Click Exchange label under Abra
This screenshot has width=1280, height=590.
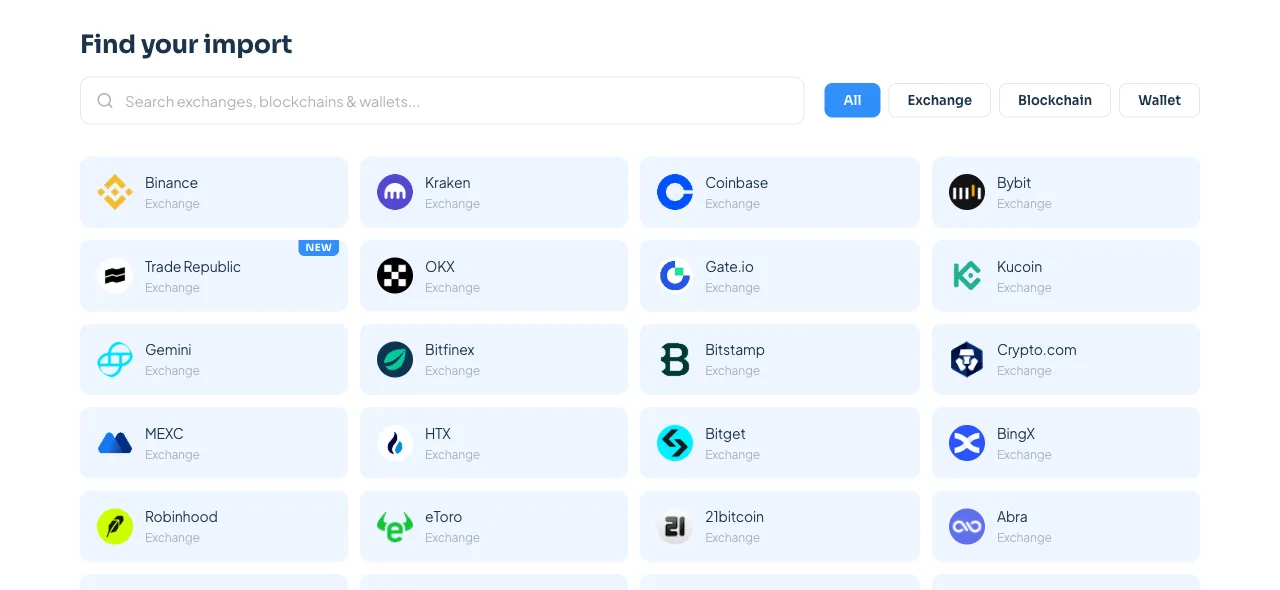click(1024, 538)
